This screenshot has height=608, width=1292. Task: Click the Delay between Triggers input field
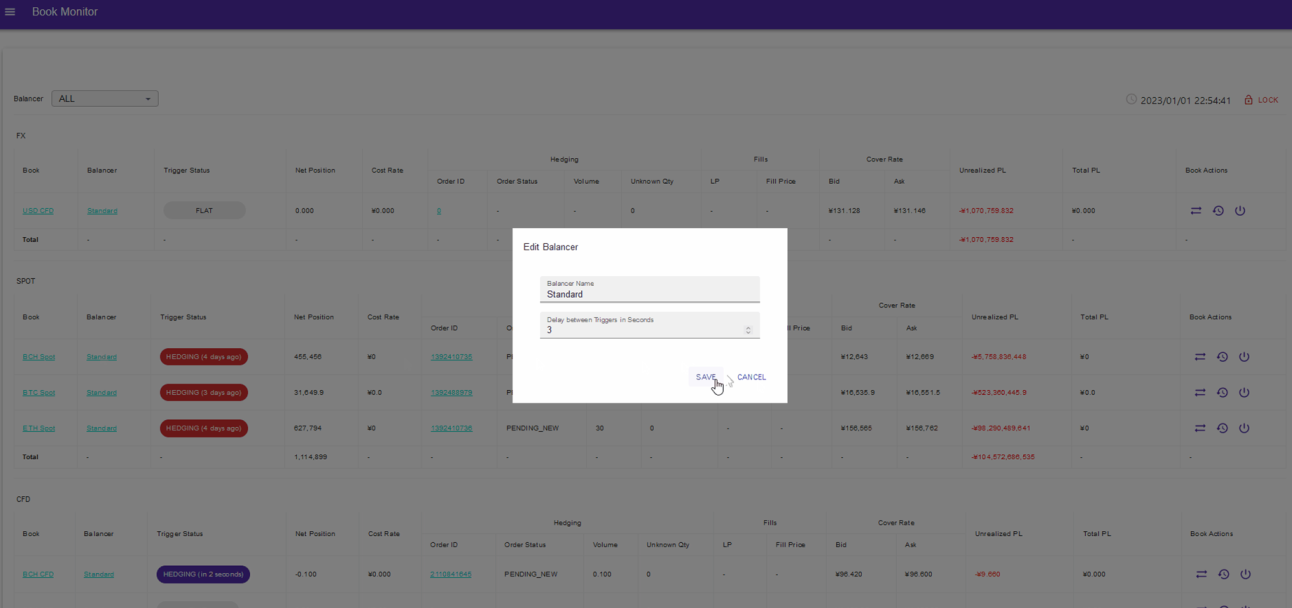[640, 330]
